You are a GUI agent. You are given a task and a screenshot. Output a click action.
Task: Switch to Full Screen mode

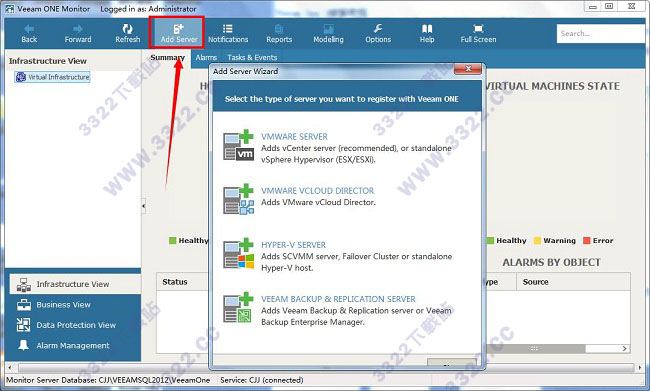(x=478, y=33)
